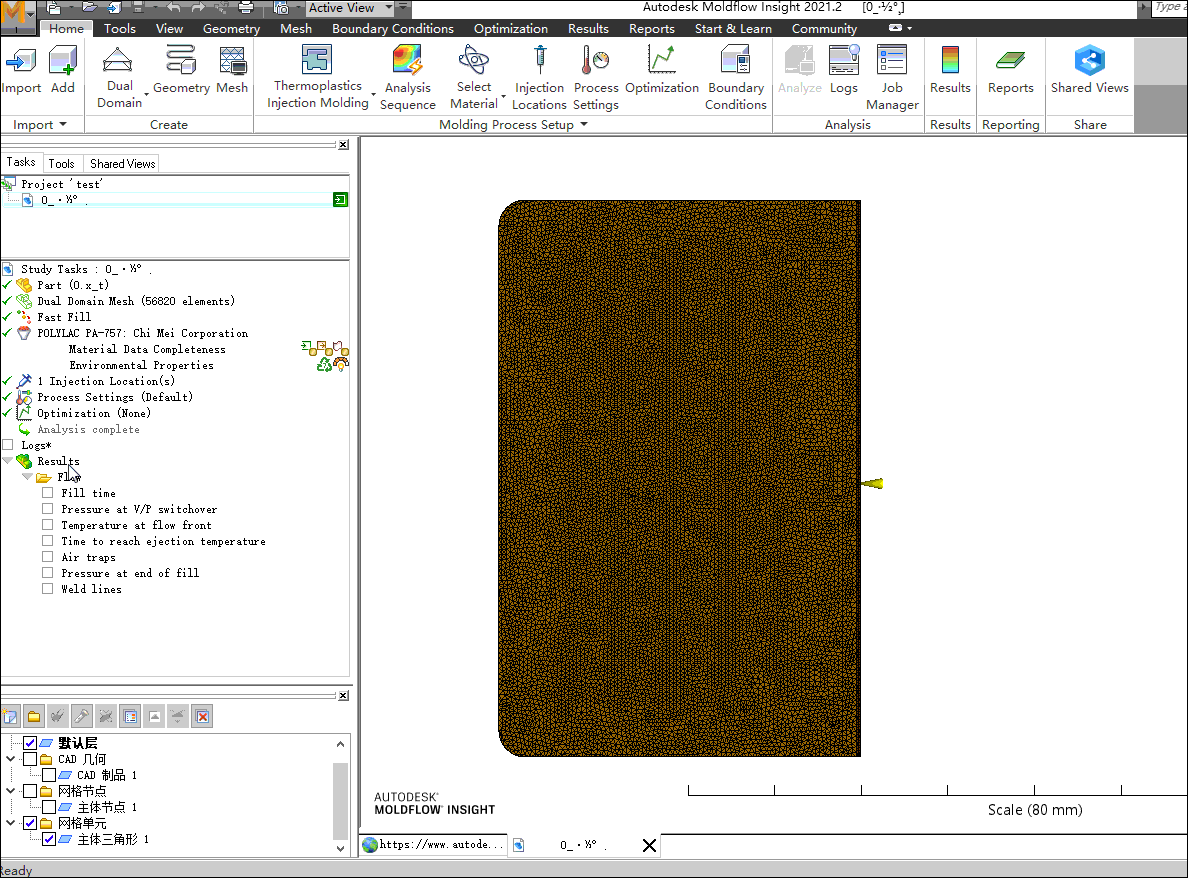Collapse the Flow results folder
1188x878 pixels.
27,477
